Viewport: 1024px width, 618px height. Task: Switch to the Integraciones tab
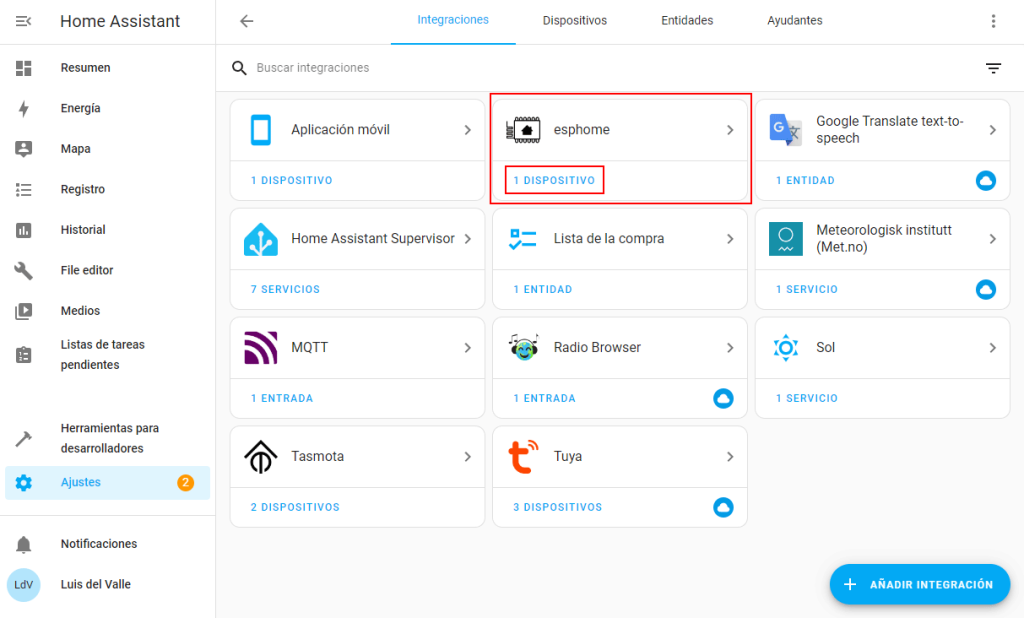point(453,20)
